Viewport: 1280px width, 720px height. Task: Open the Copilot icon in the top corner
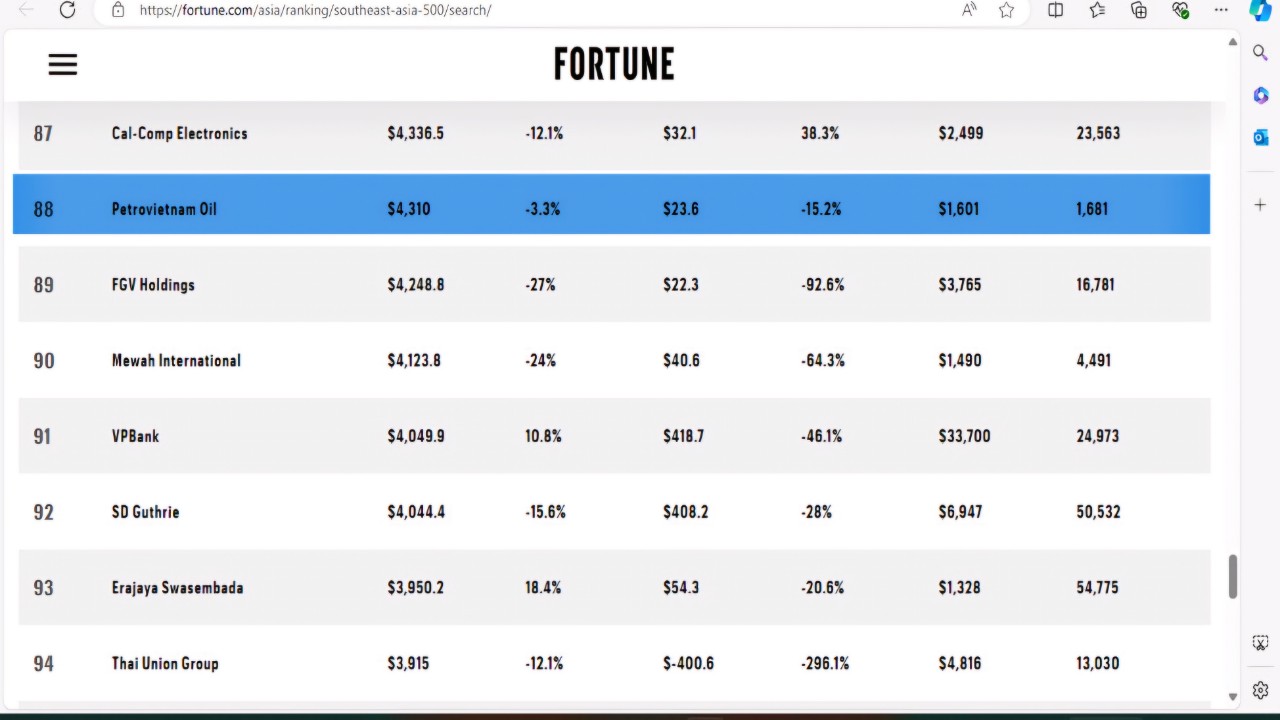1260,10
